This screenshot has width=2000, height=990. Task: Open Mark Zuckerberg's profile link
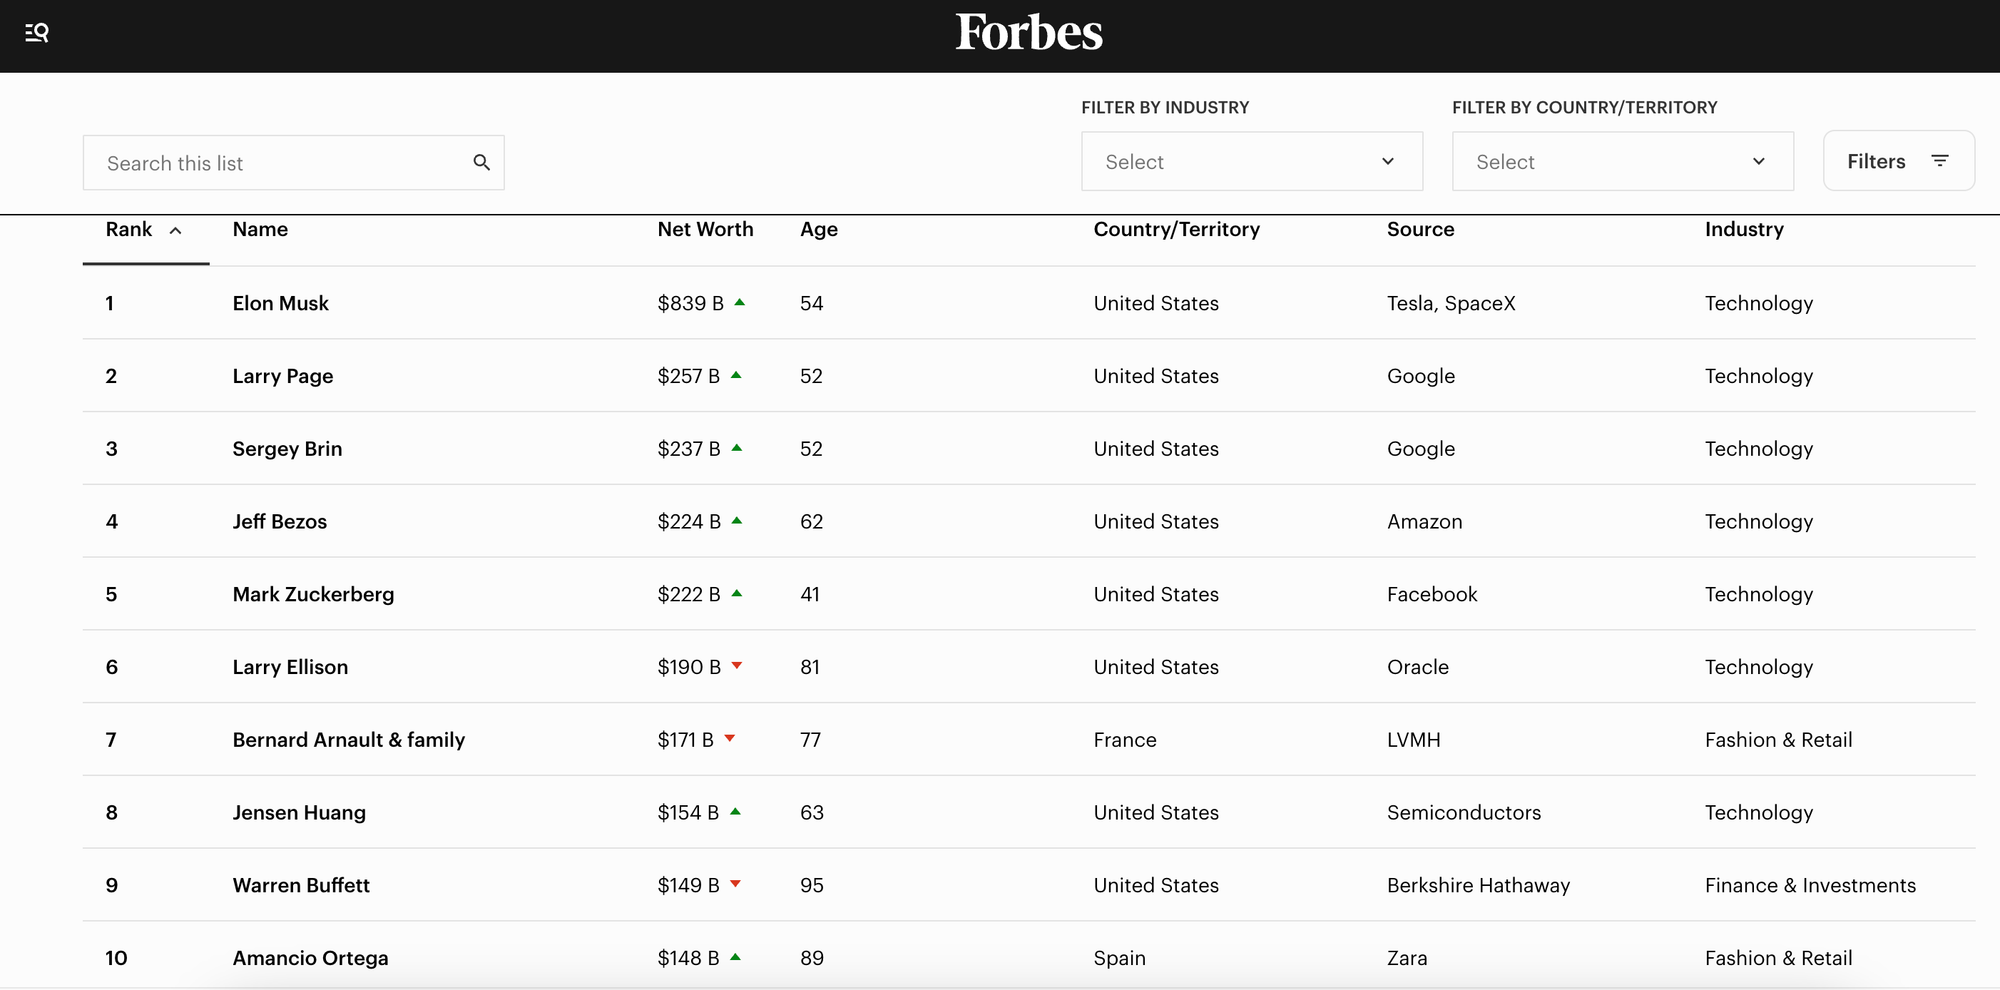click(x=313, y=594)
